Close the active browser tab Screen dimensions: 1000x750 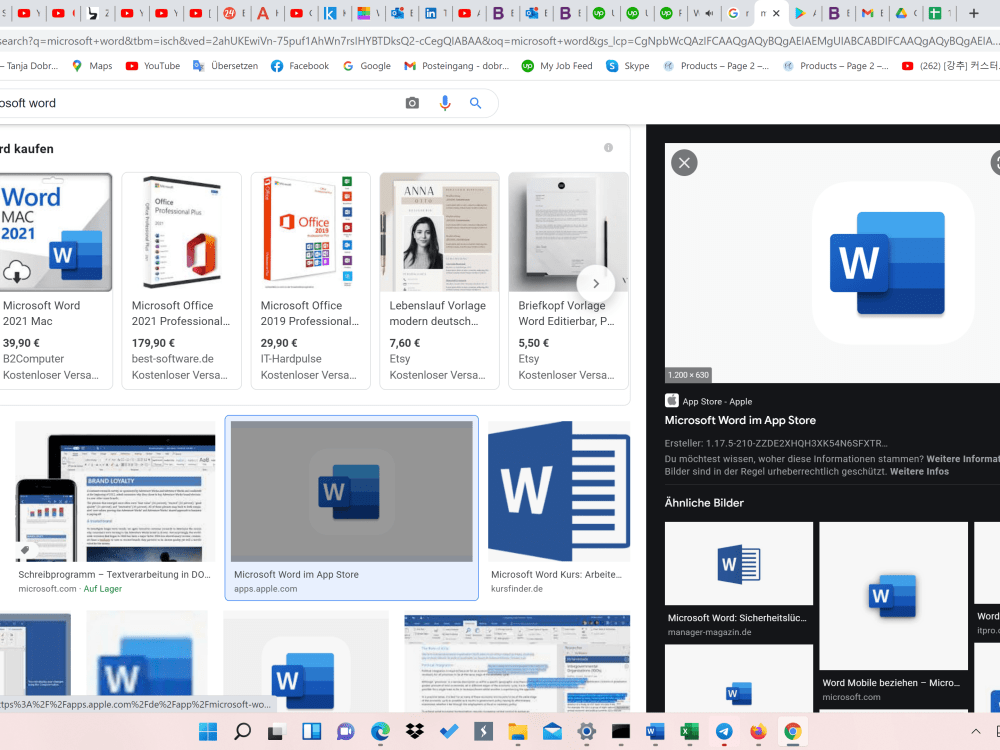pyautogui.click(x=776, y=13)
